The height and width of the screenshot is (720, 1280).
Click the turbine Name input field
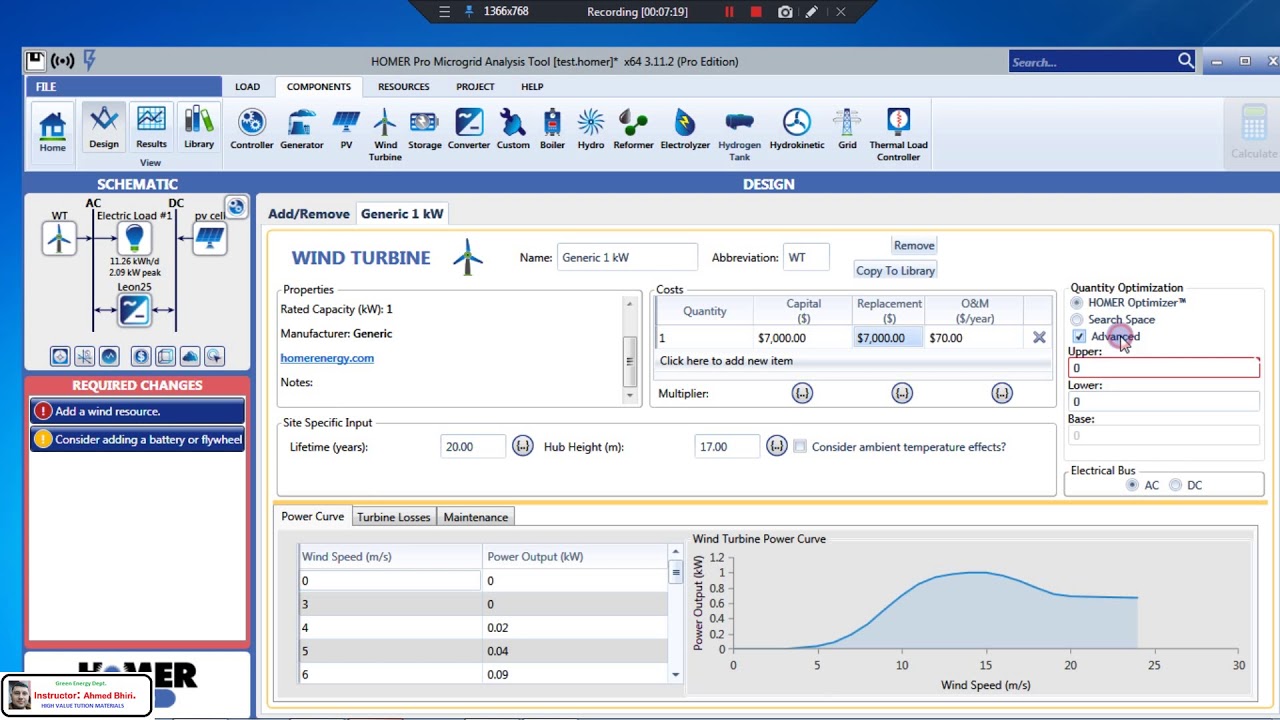tap(627, 257)
